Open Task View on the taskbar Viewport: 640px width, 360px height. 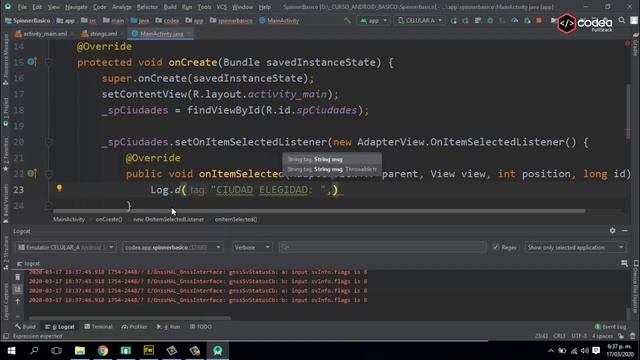click(x=57, y=351)
